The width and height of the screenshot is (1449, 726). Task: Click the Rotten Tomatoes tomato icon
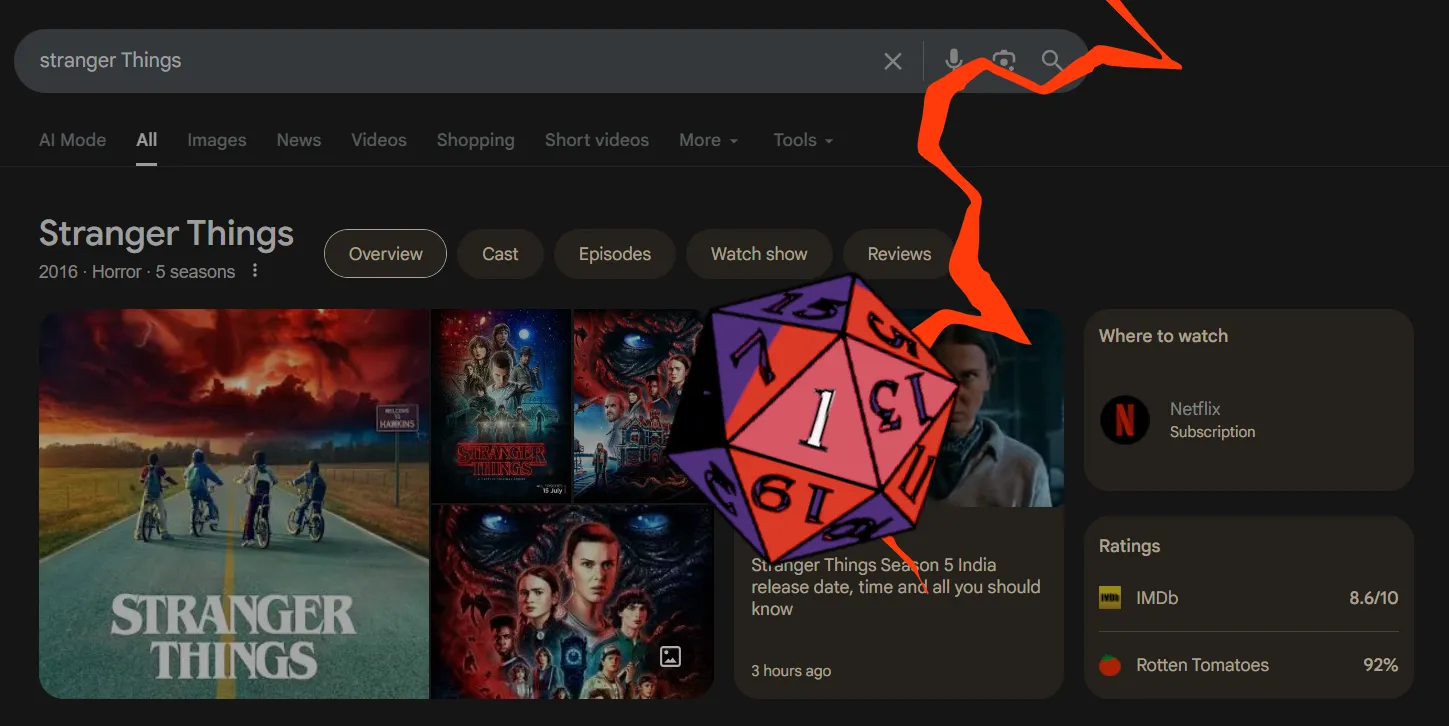(x=1110, y=665)
